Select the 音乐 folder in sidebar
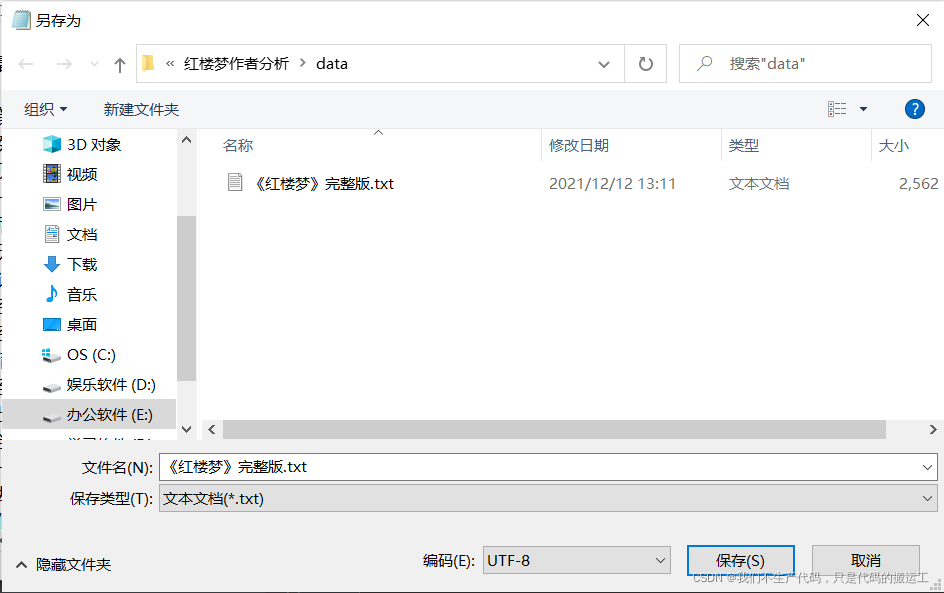 [x=80, y=294]
